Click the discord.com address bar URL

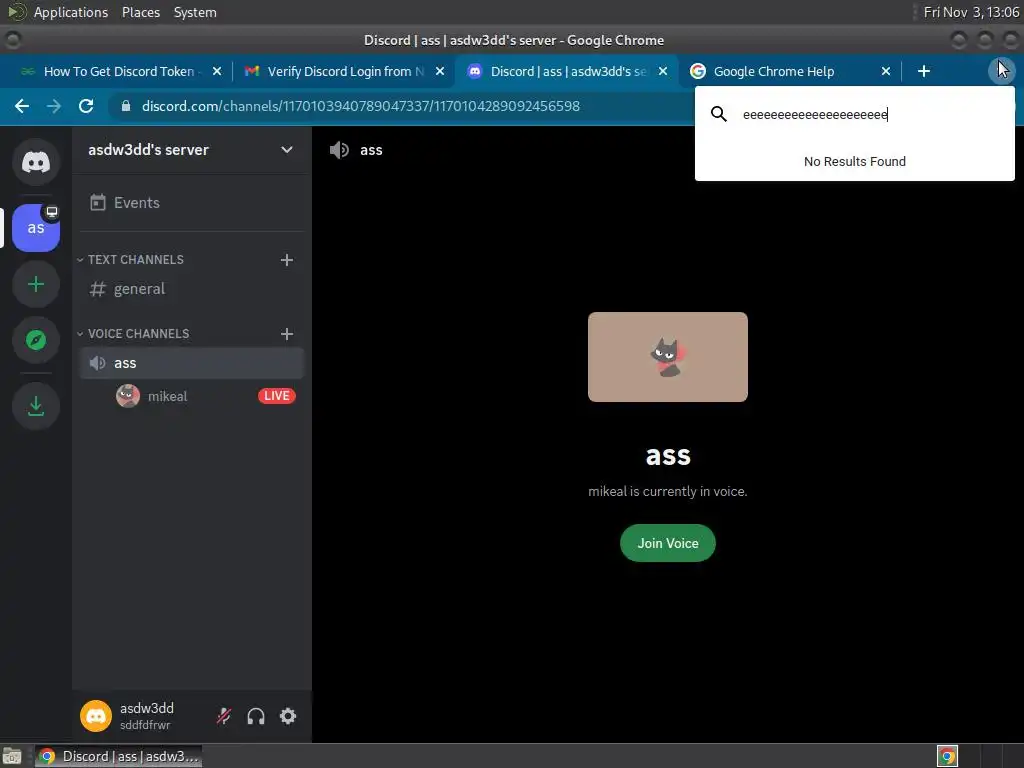(x=360, y=106)
